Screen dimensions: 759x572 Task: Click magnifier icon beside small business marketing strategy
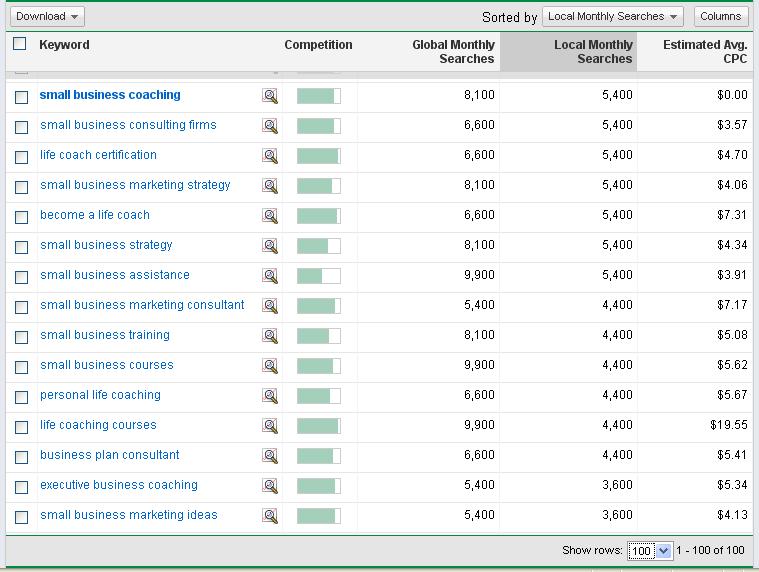pyautogui.click(x=270, y=186)
